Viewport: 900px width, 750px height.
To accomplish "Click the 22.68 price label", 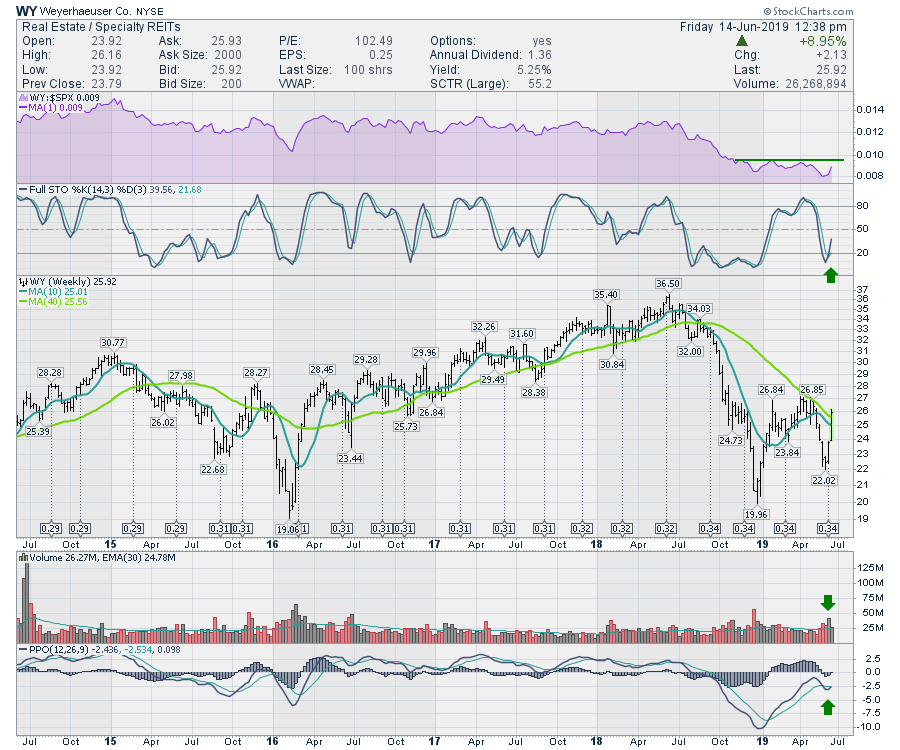I will pos(213,469).
